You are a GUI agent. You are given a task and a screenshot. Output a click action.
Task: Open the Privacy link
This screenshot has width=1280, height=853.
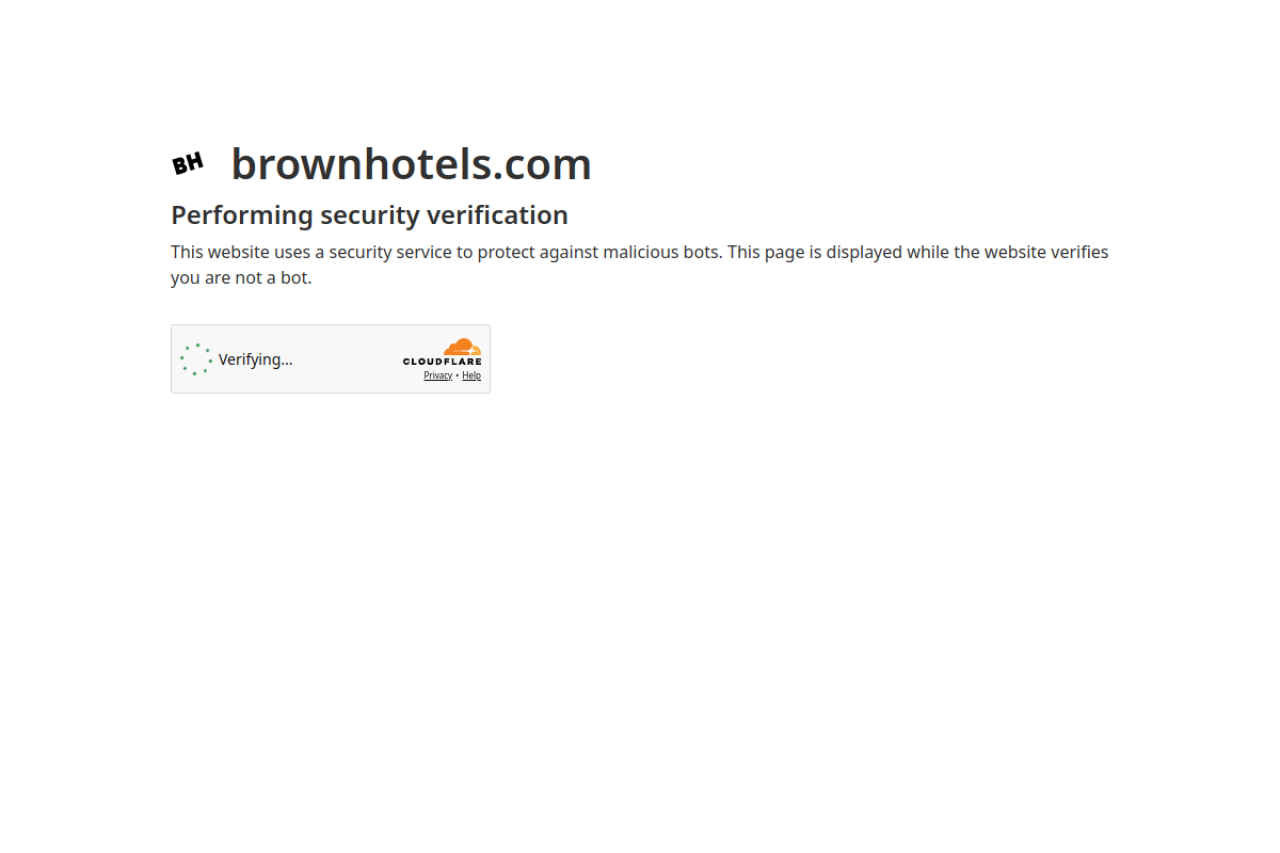(438, 376)
